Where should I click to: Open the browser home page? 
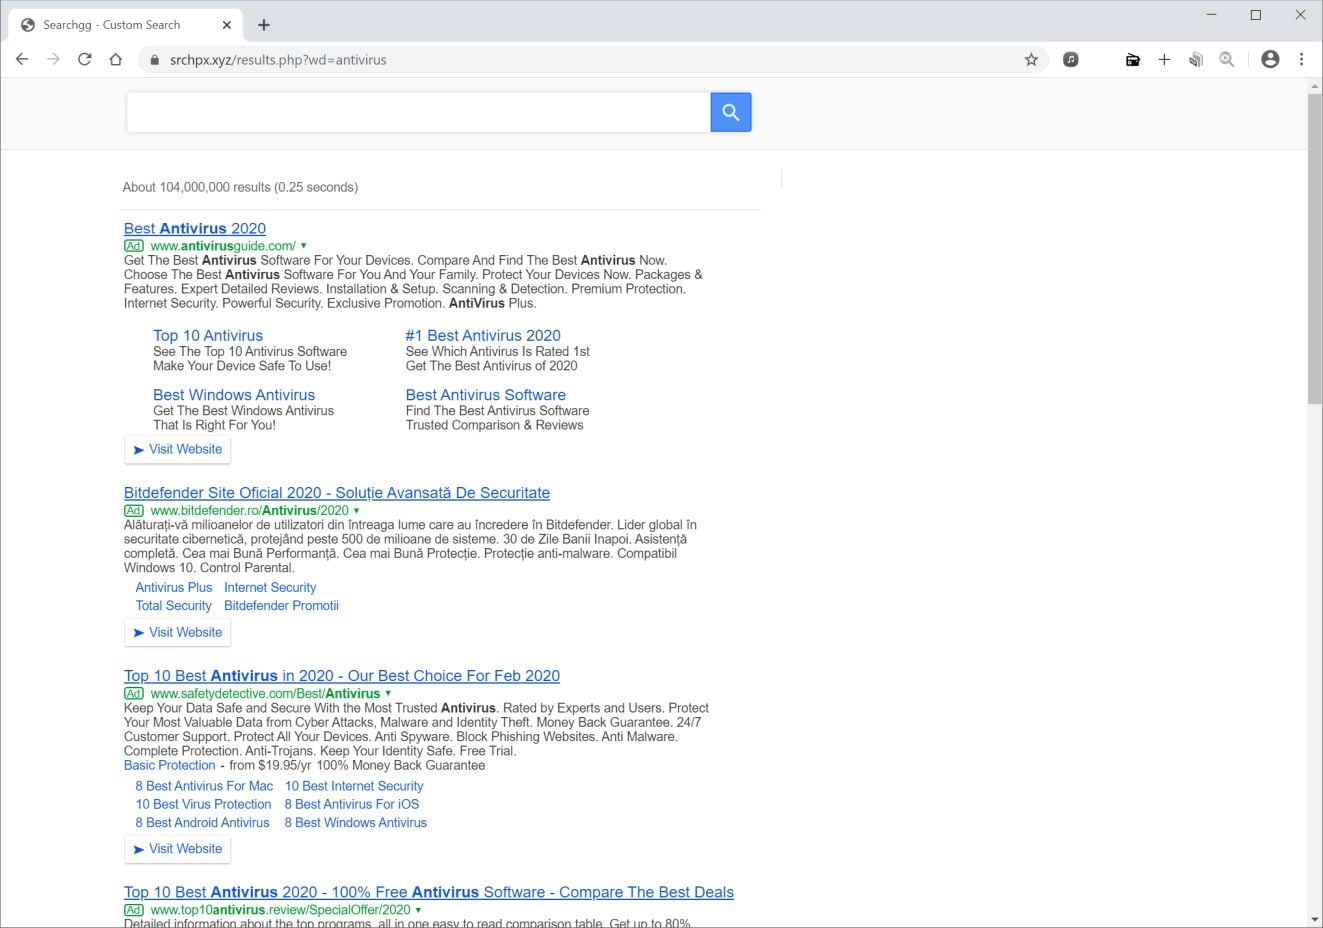coord(116,59)
